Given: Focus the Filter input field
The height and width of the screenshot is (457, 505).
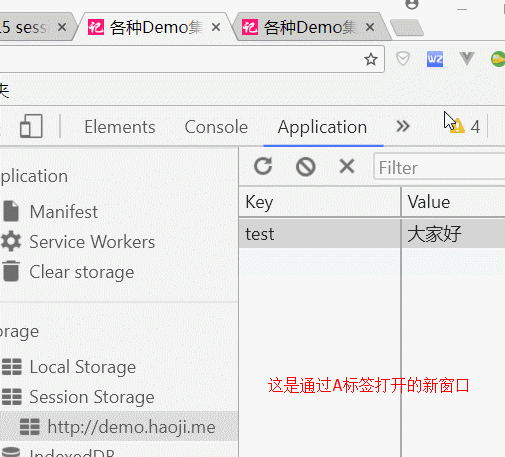Looking at the screenshot, I should tap(439, 167).
